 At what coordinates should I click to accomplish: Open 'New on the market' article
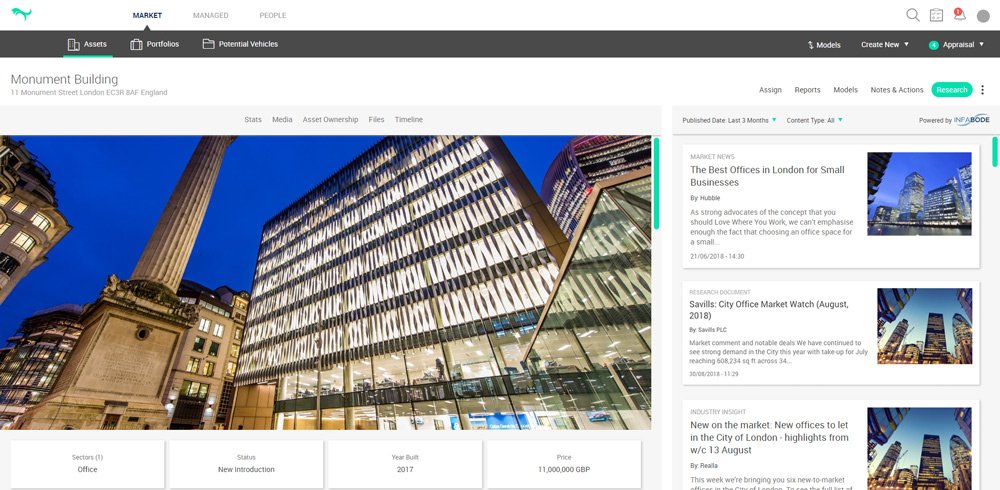click(x=769, y=437)
